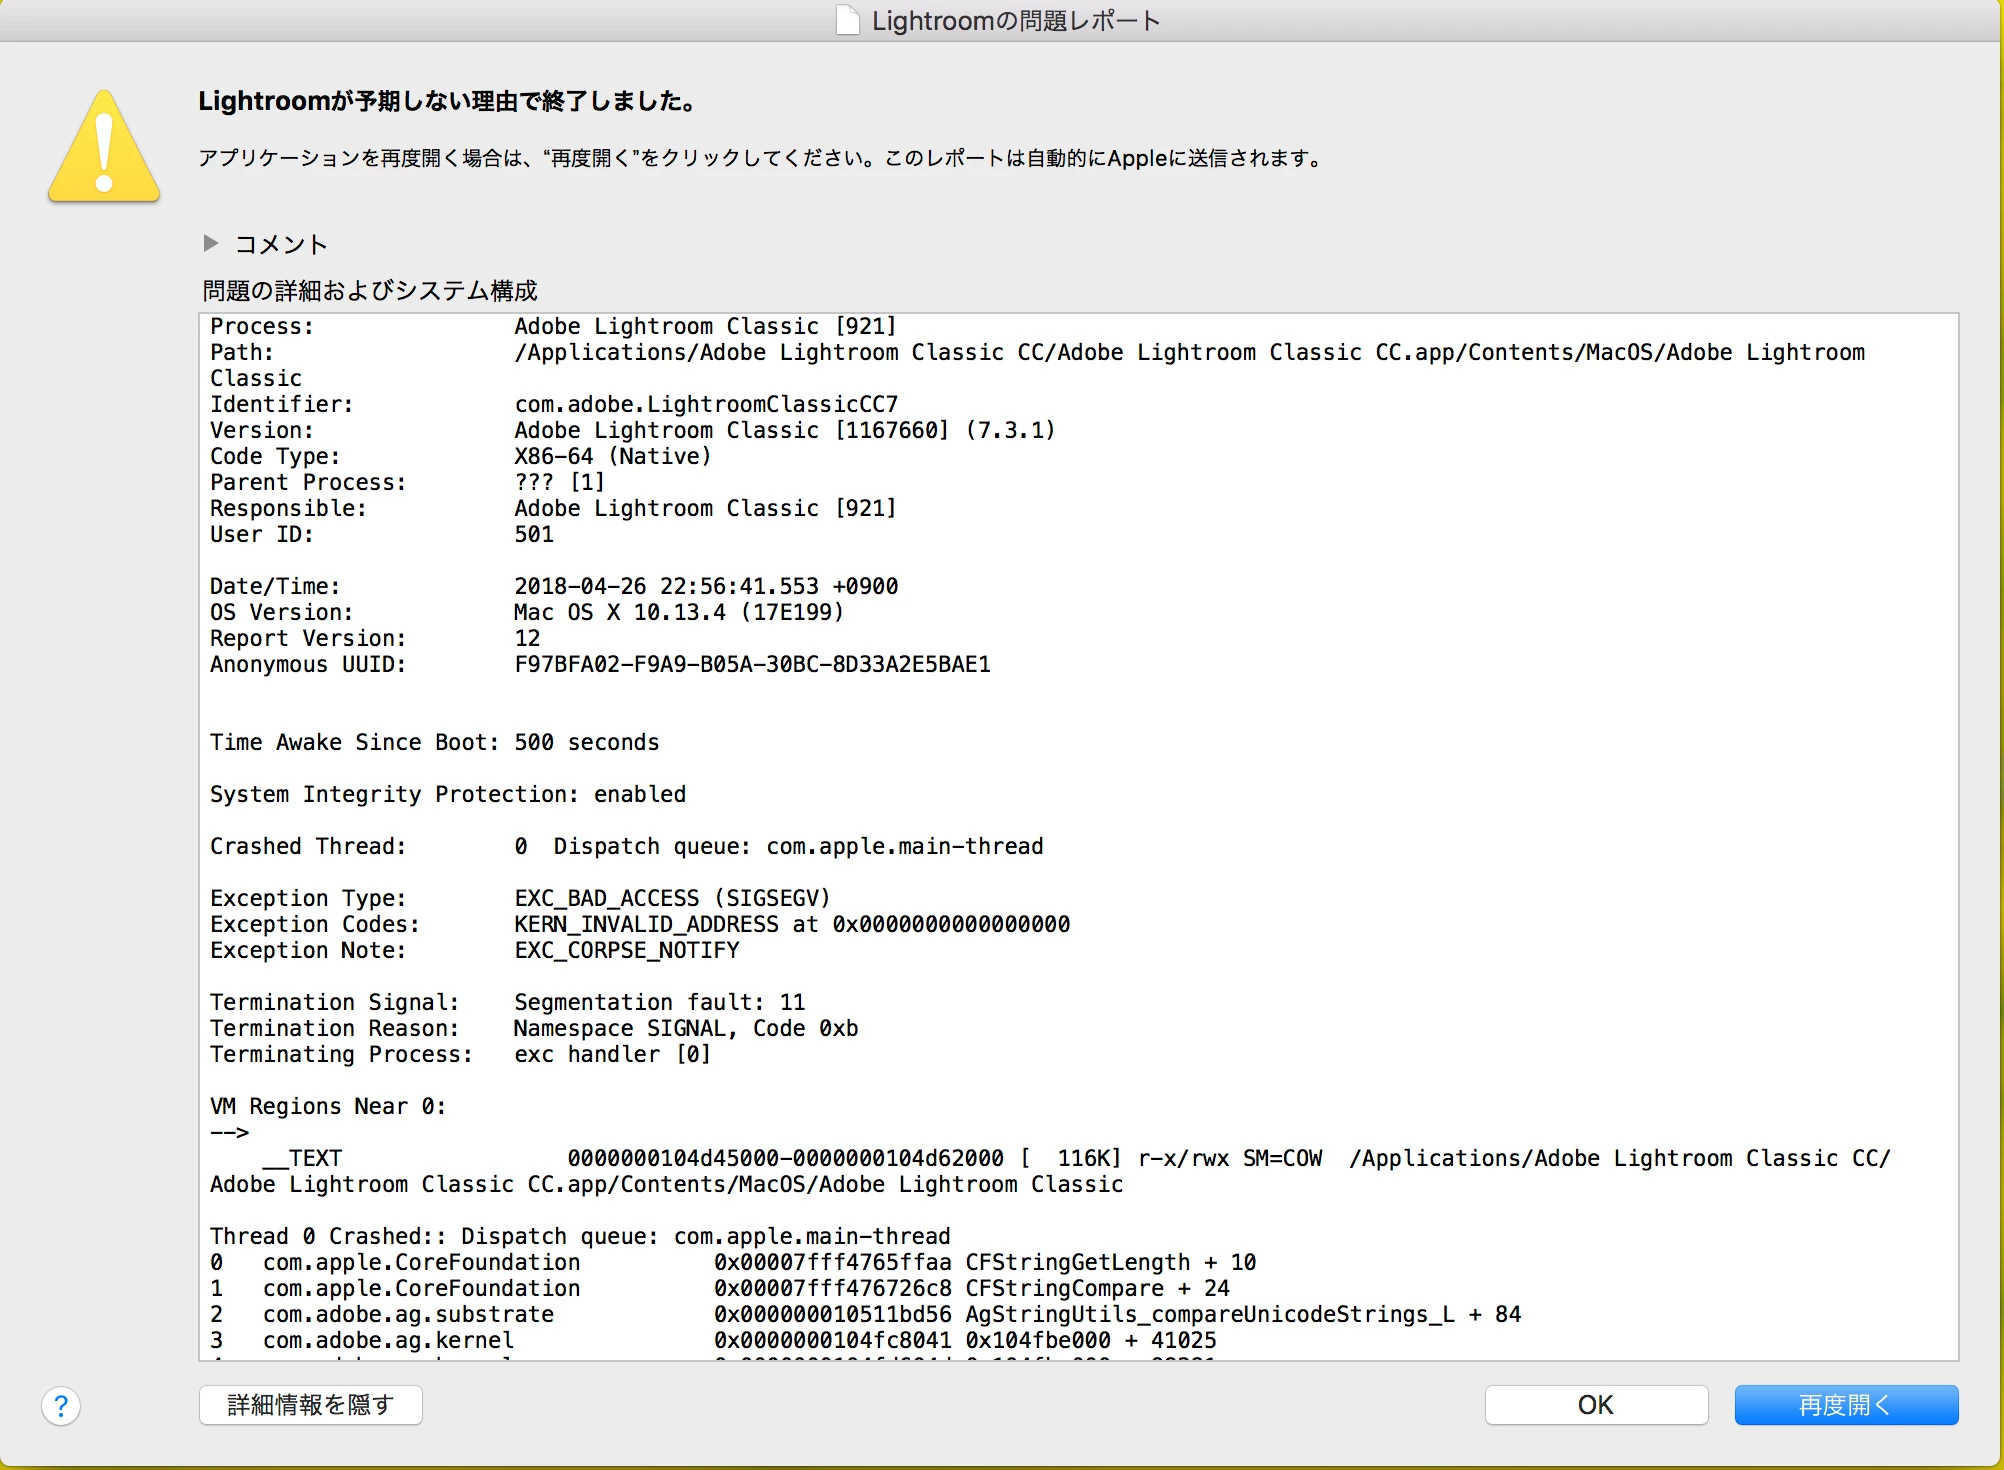Screen dimensions: 2004x1470
Task: Click the document icon in title bar
Action: tap(847, 20)
